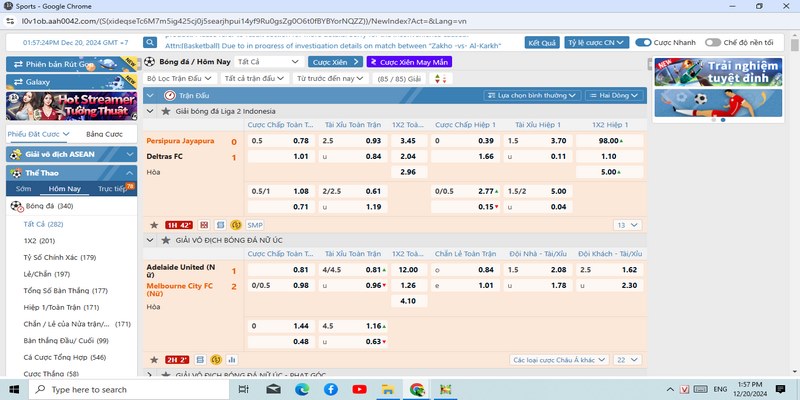Enable Chế độ nền tối dark mode
Screen dimensions: 800x400
click(712, 43)
